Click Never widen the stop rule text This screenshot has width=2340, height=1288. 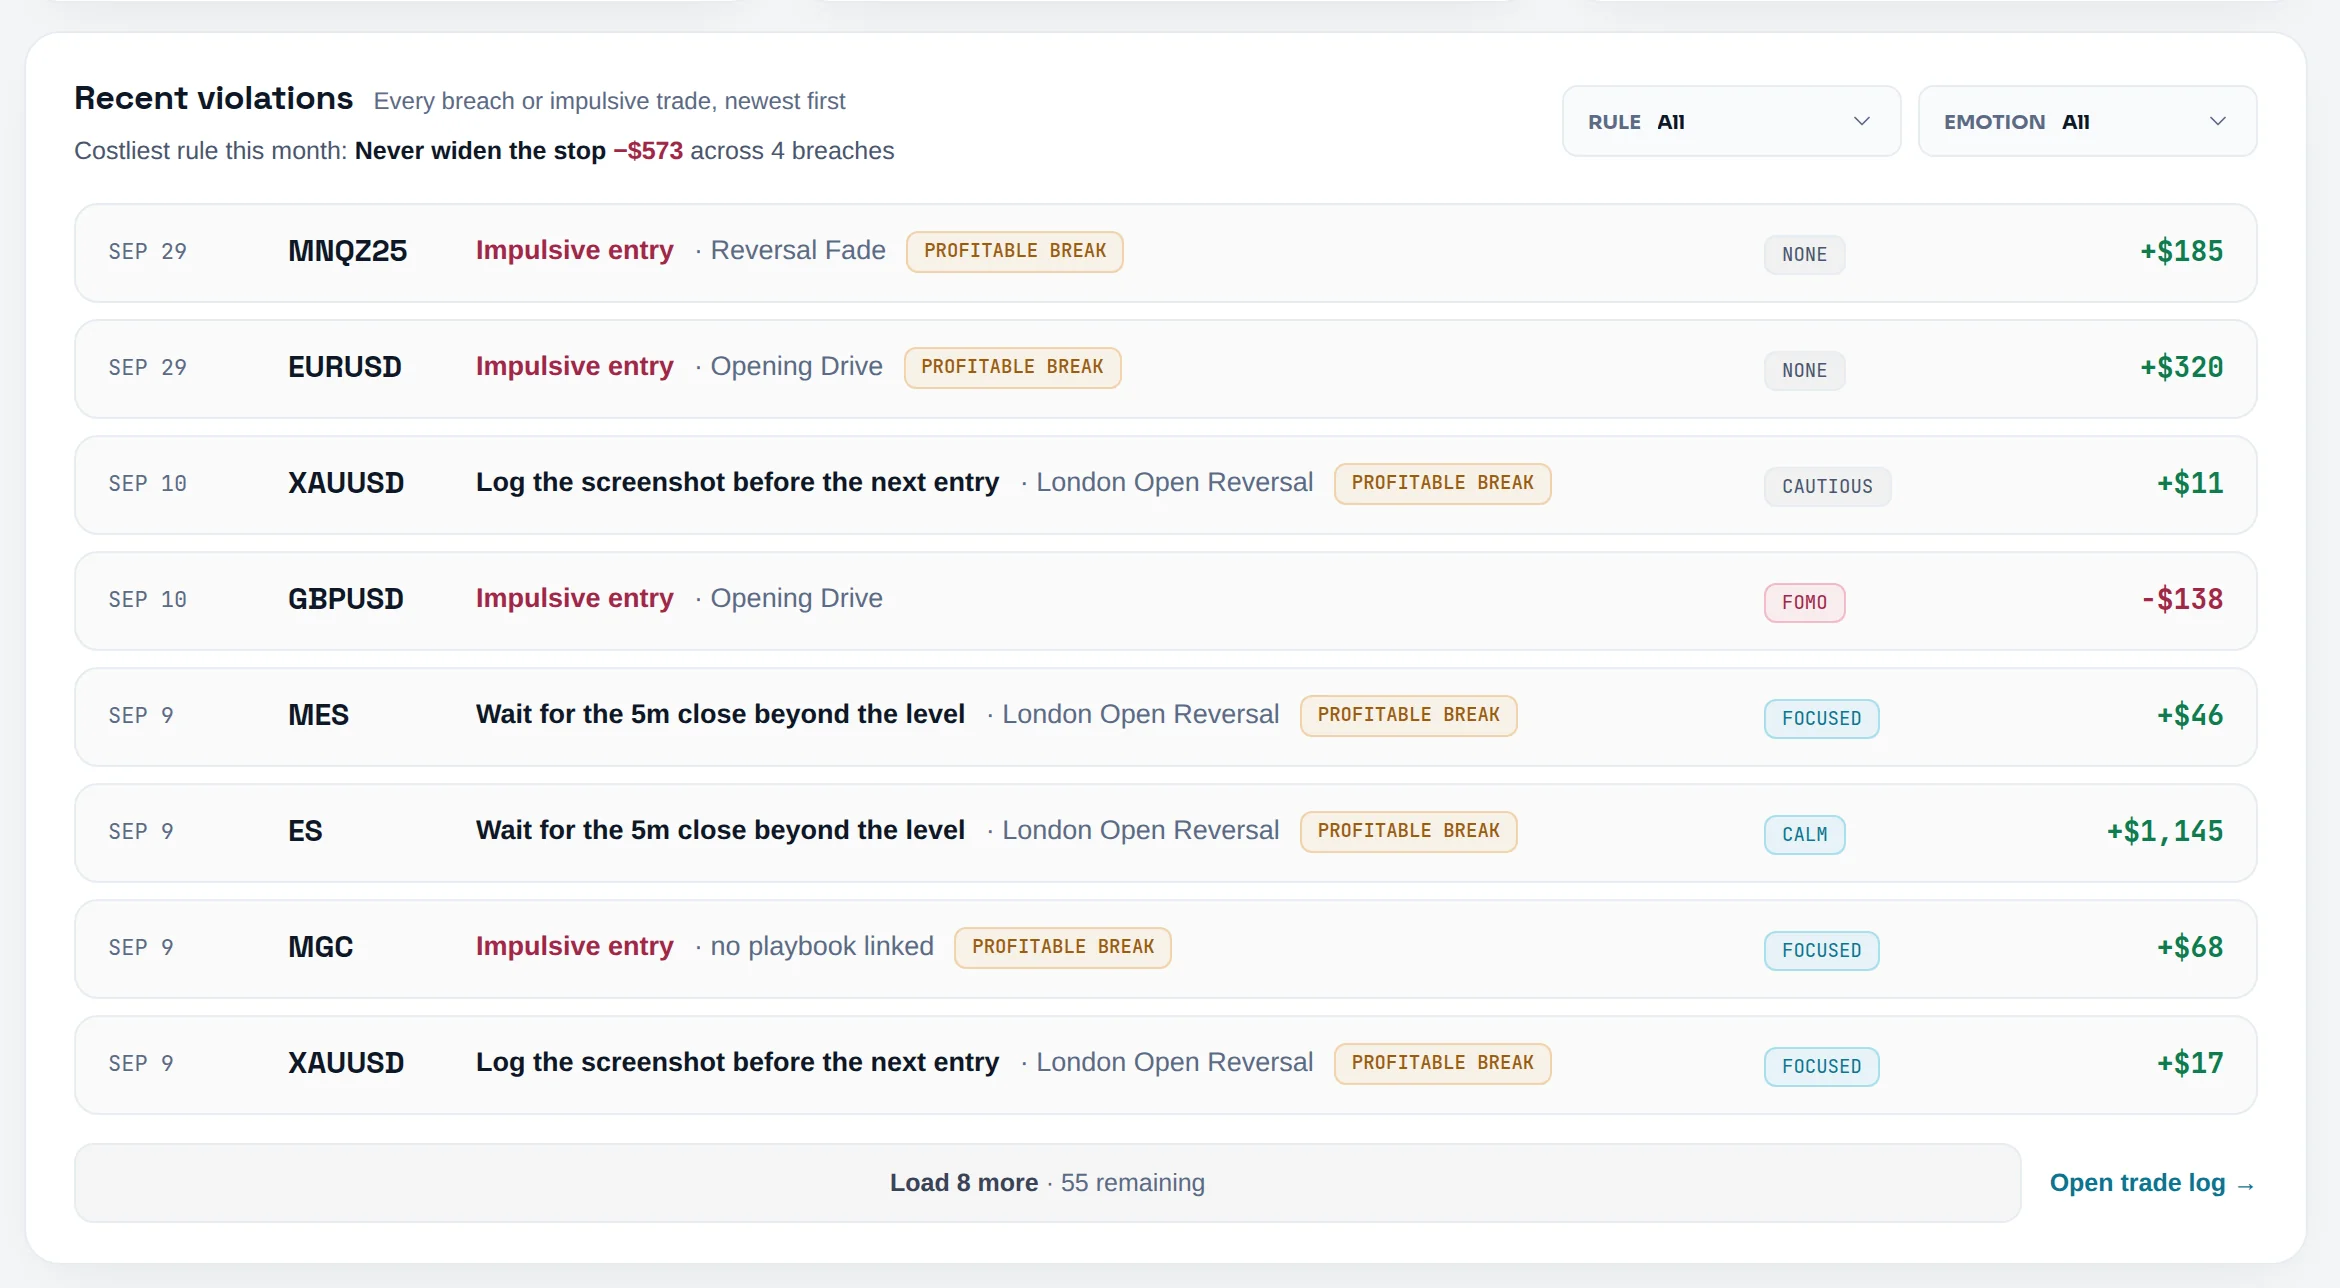tap(480, 150)
